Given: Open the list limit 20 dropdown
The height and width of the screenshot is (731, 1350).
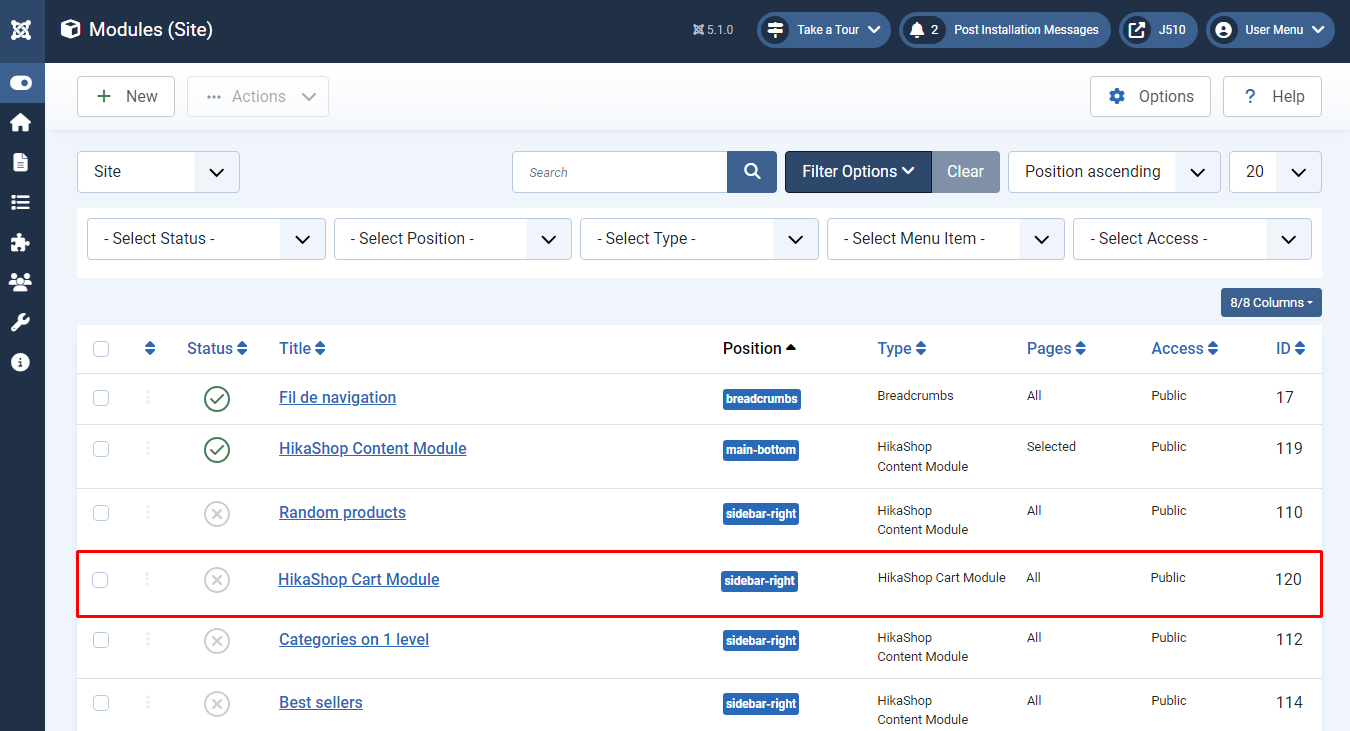Looking at the screenshot, I should [x=1275, y=172].
